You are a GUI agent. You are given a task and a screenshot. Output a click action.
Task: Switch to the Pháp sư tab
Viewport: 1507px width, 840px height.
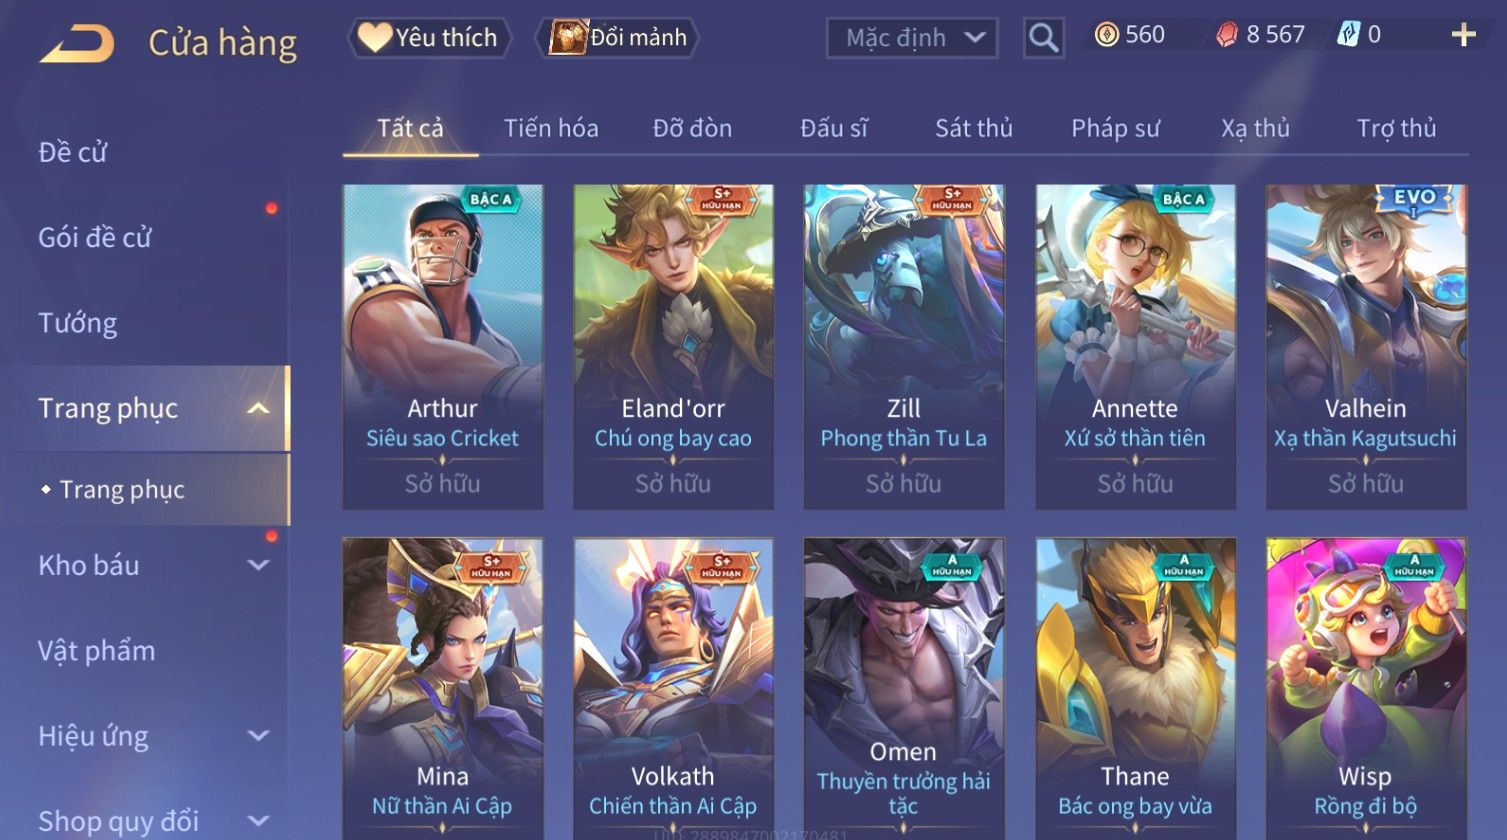(x=1115, y=128)
